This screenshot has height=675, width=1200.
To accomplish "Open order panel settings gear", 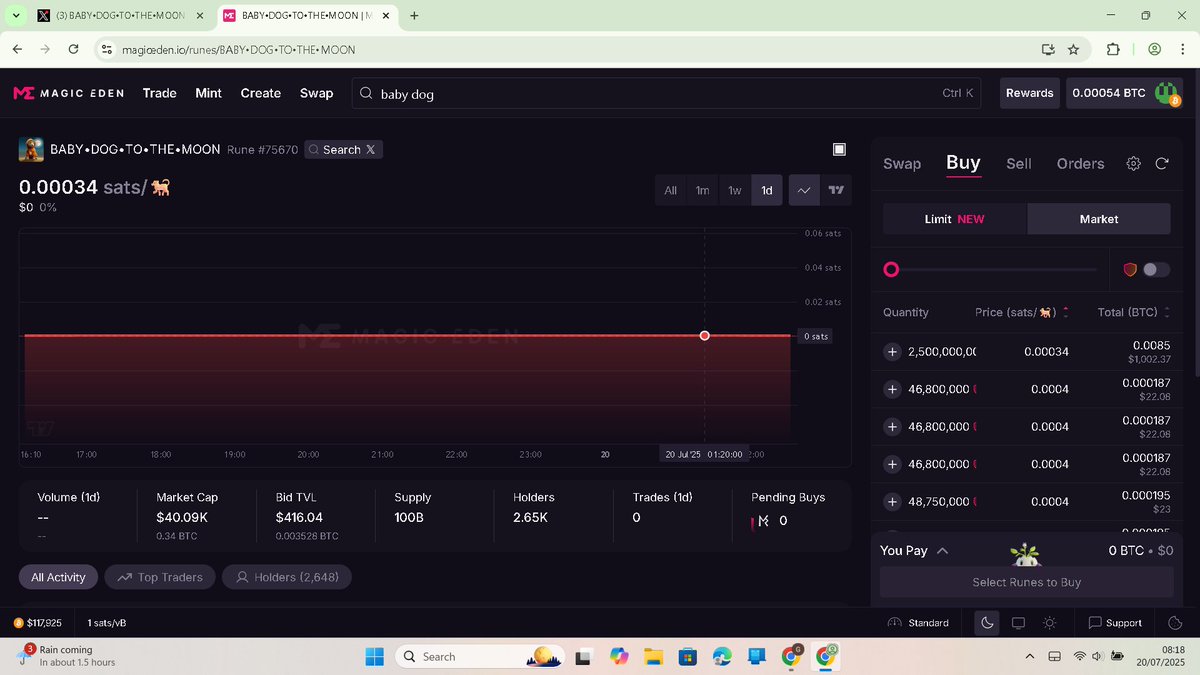I will (x=1133, y=163).
